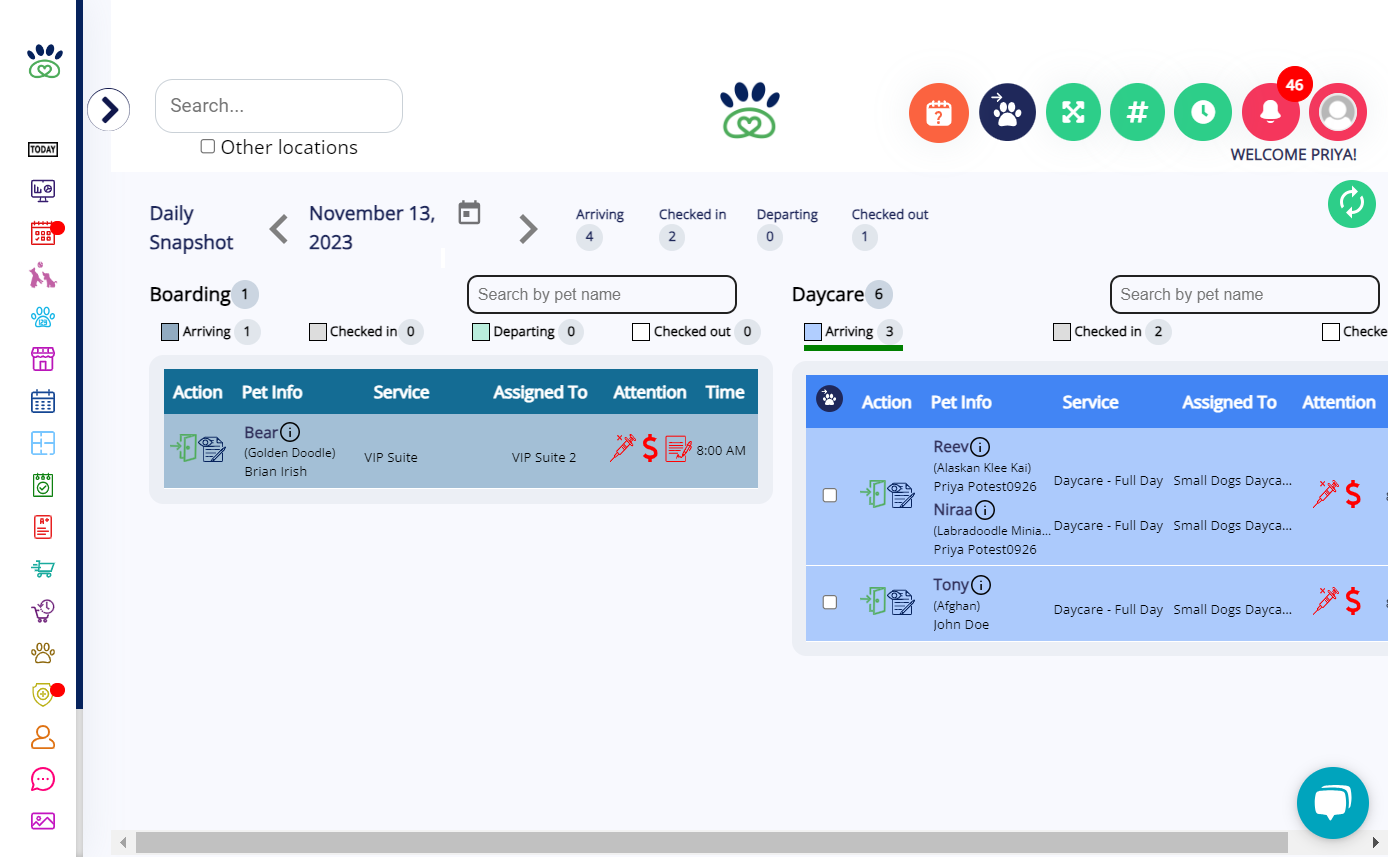Filter Boarding by Checked in
The height and width of the screenshot is (857, 1388).
[x=366, y=331]
